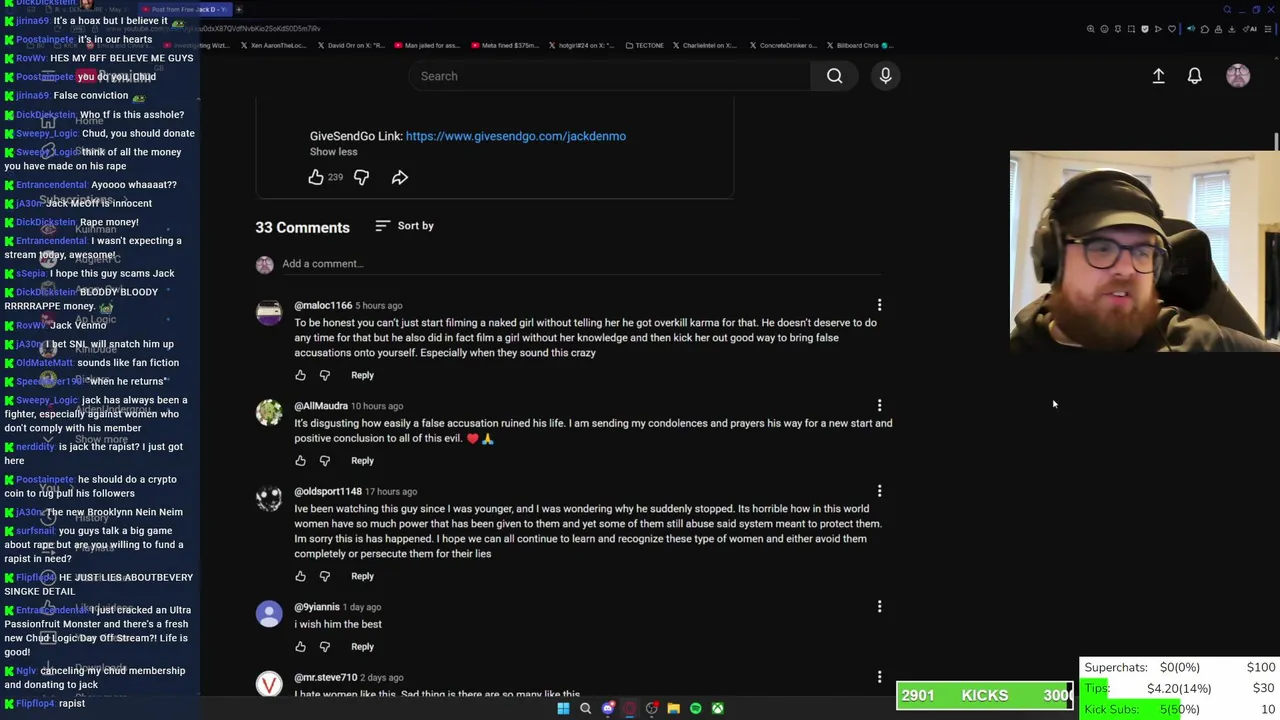Click the YouTube search magnifier button
Screen dimensions: 1280x720
pos(834,76)
